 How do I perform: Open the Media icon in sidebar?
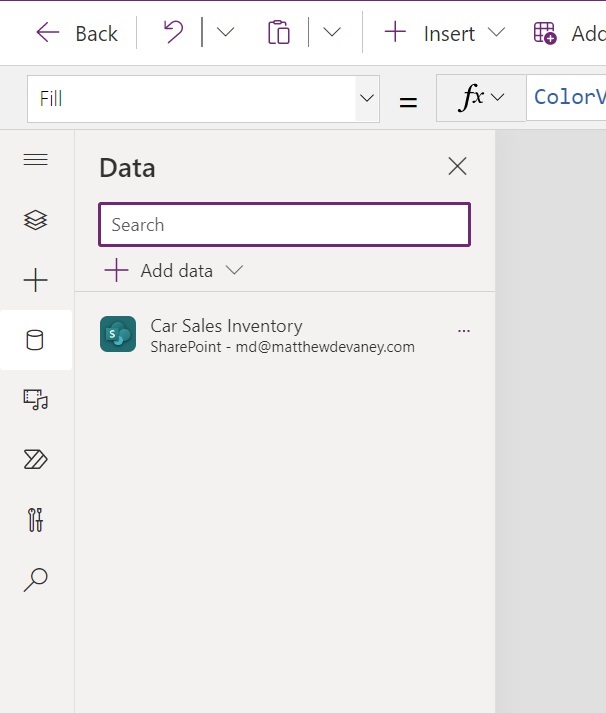36,400
